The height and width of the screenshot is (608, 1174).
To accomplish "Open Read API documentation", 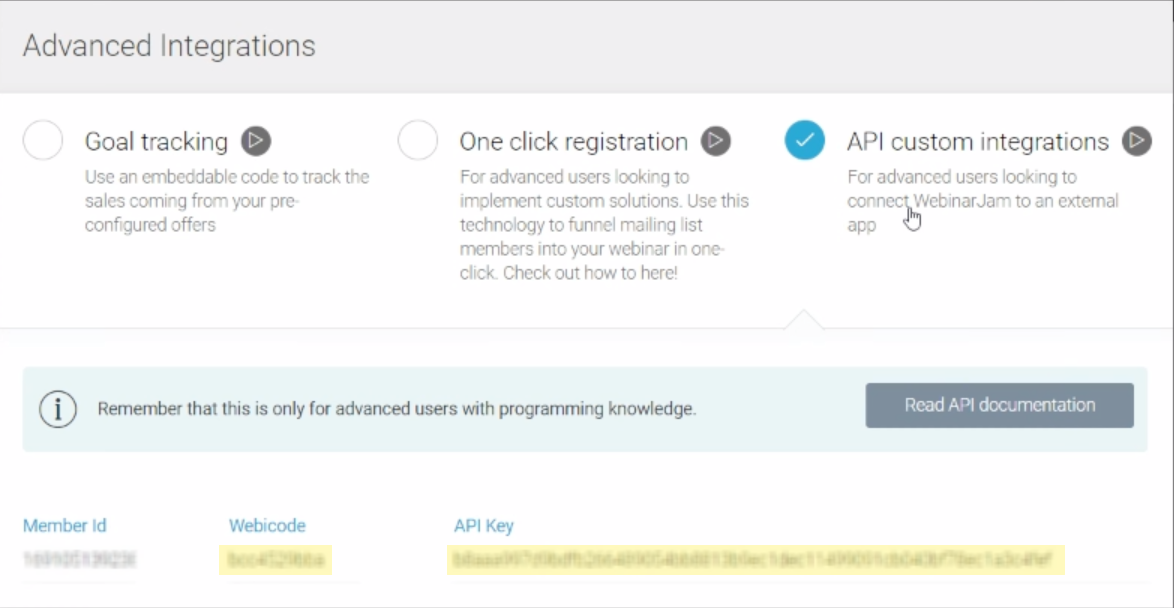I will (x=998, y=405).
